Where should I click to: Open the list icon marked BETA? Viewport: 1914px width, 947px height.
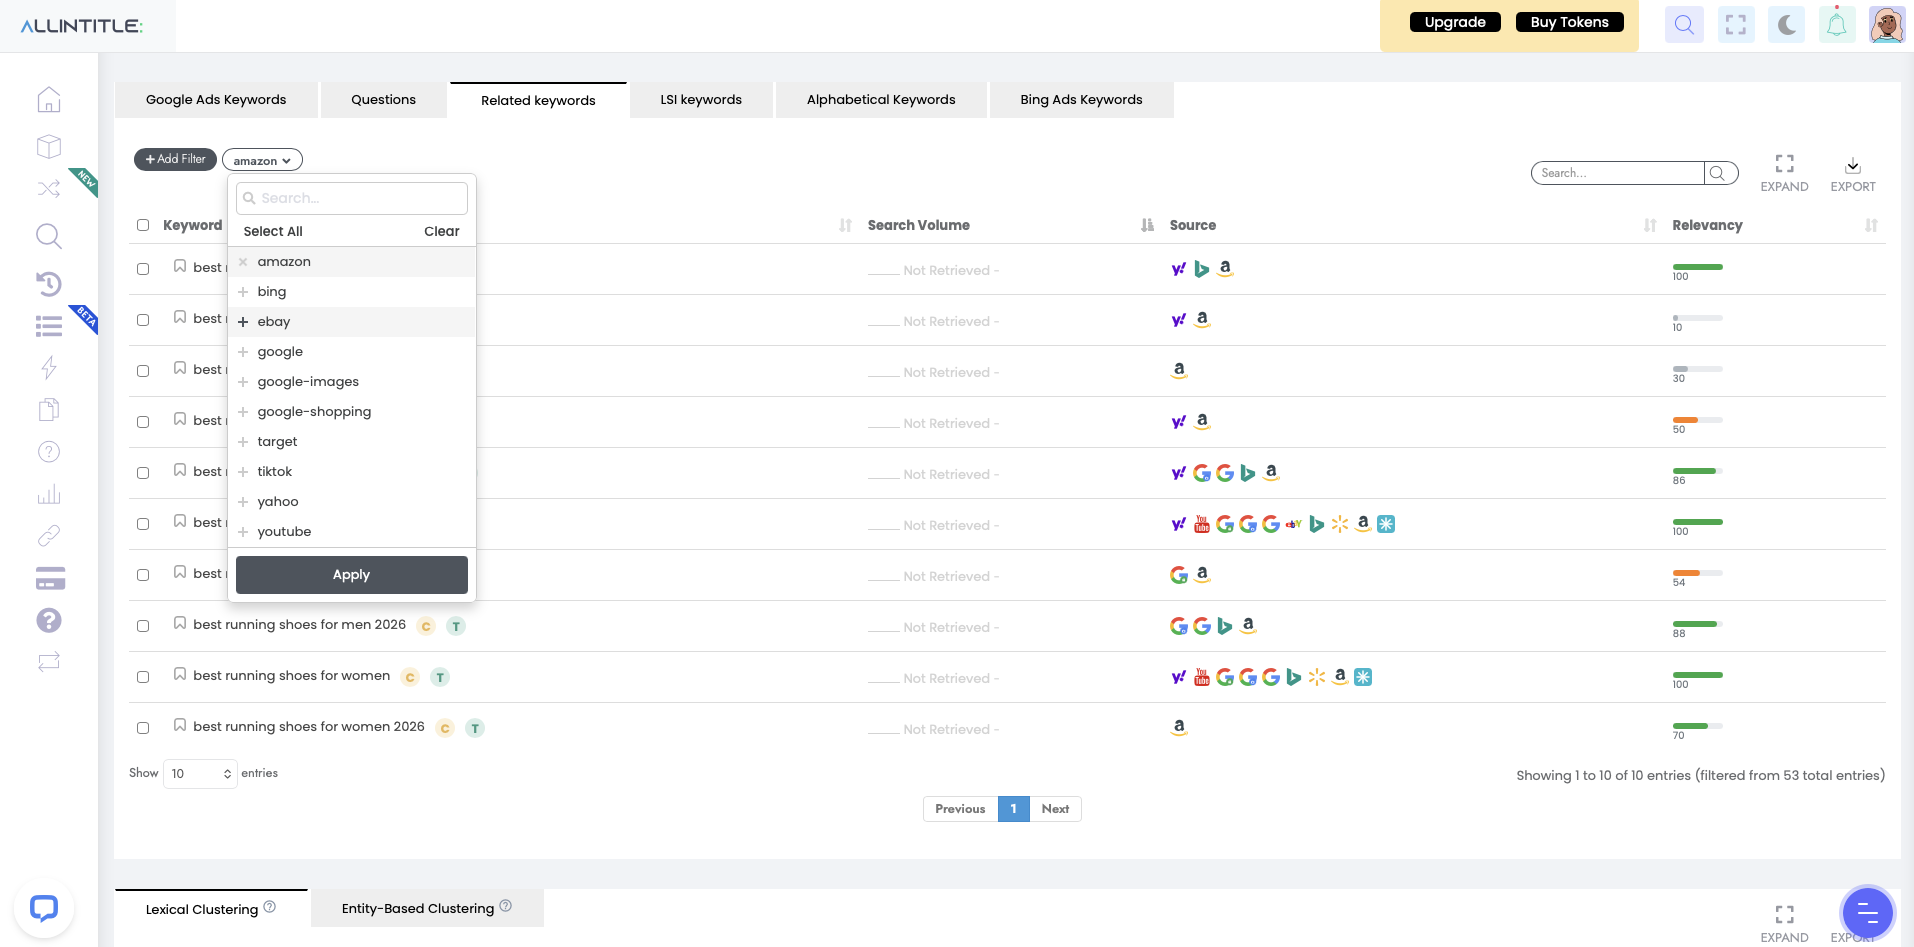49,326
